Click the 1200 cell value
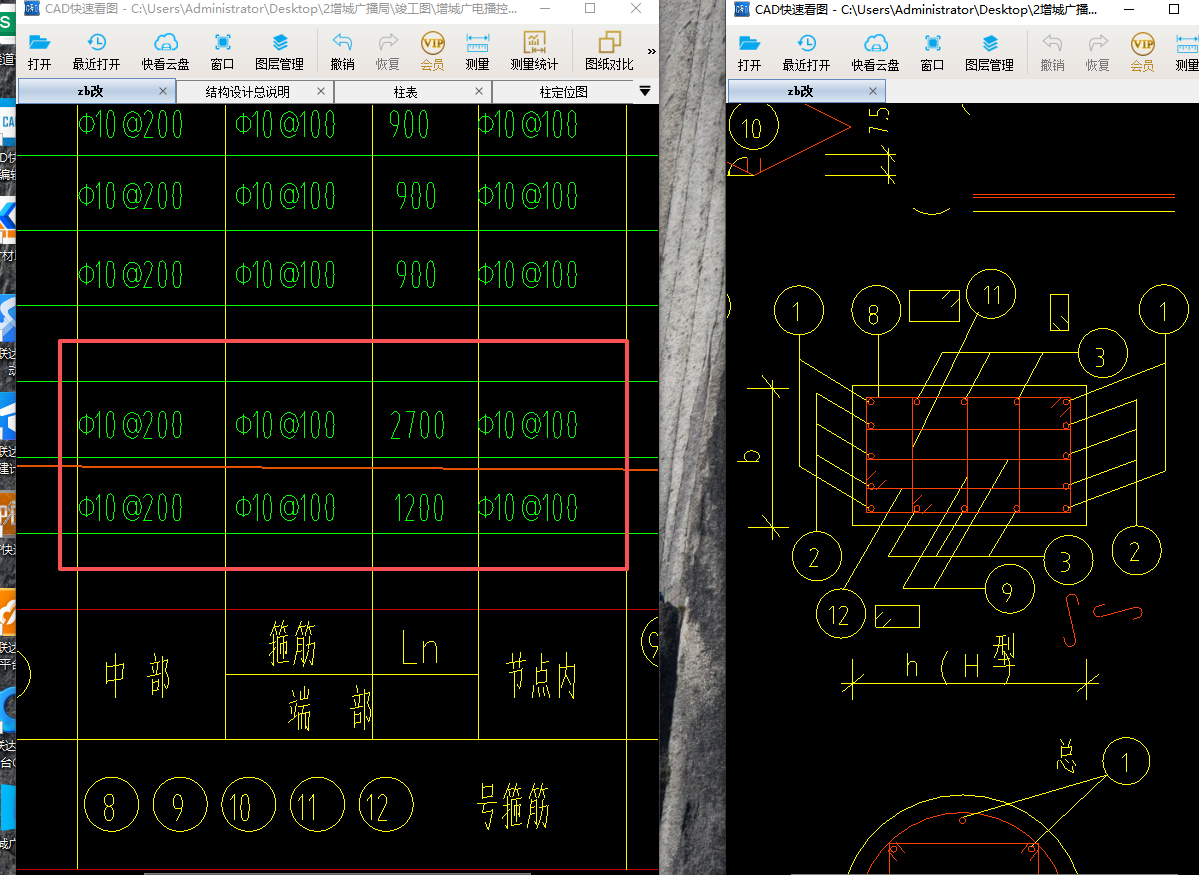Image resolution: width=1199 pixels, height=875 pixels. [419, 508]
